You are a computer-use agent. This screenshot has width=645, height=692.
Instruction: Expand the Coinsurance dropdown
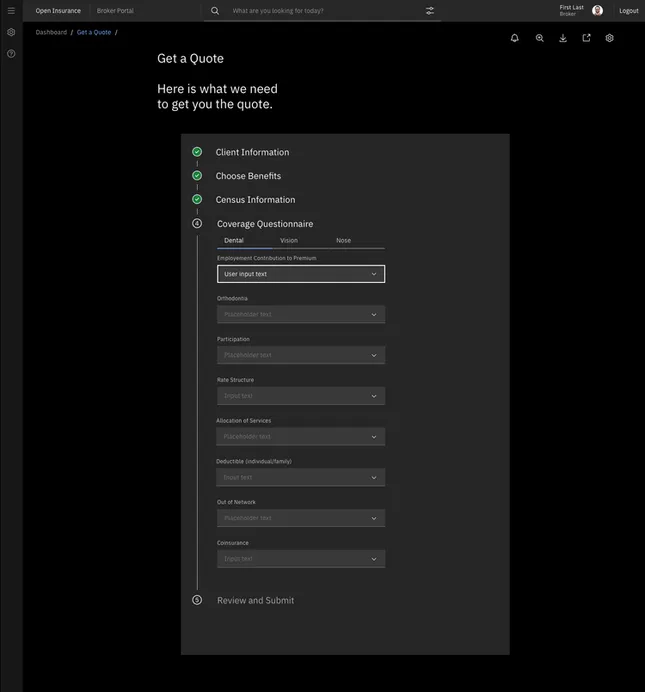tap(301, 559)
